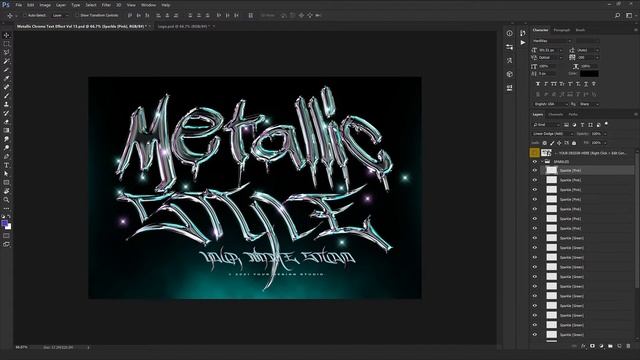Add a layer style (fx)

pyautogui.click(x=583, y=346)
